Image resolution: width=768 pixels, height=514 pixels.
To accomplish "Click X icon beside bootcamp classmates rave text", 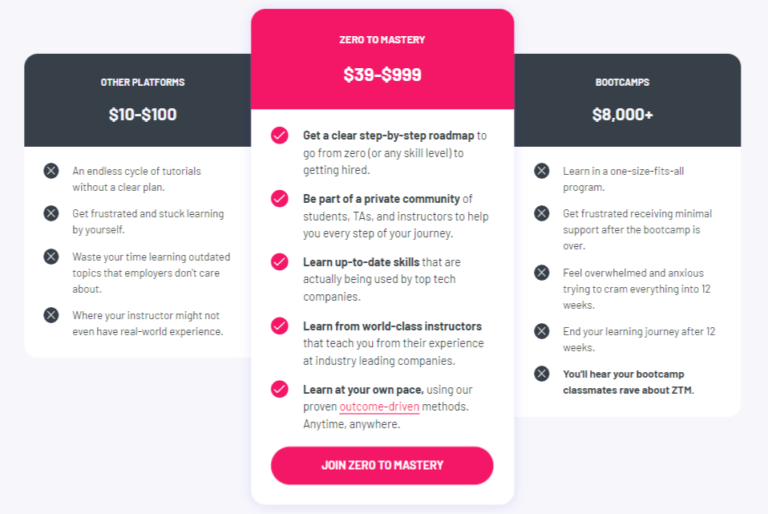I will [542, 373].
